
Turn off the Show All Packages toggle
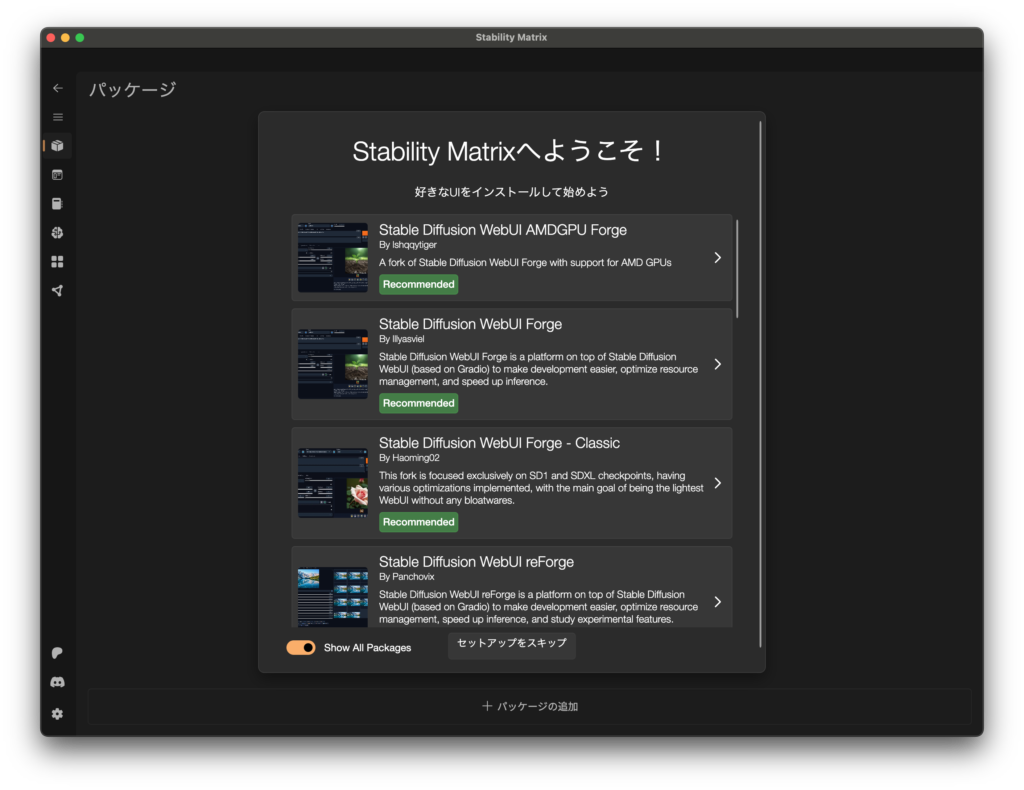300,648
